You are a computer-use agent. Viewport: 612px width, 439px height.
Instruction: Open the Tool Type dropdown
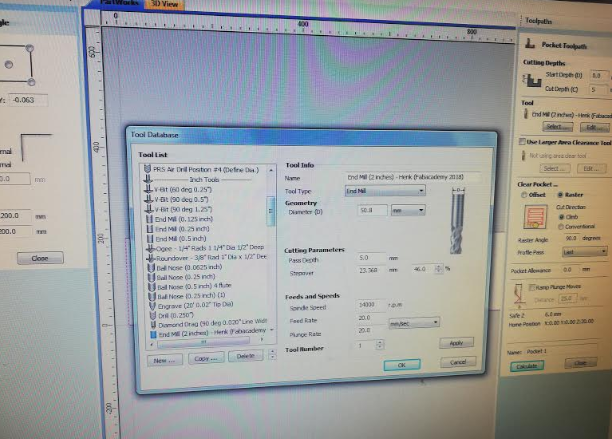click(x=385, y=191)
